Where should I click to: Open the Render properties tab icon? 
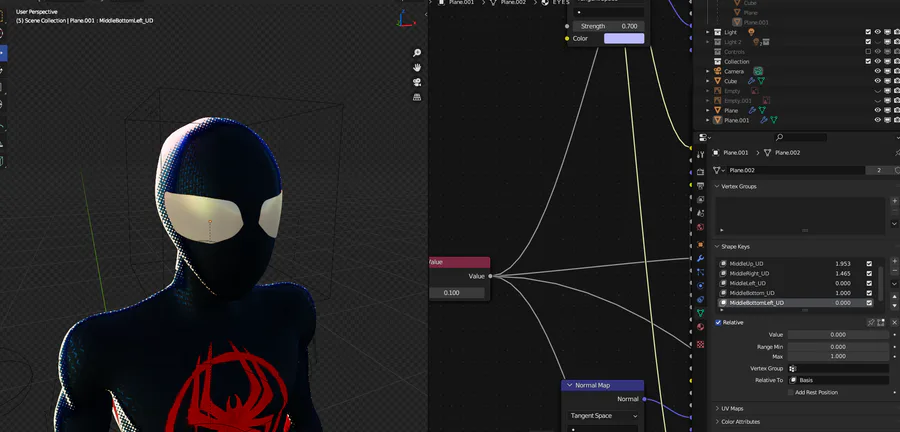(x=700, y=172)
